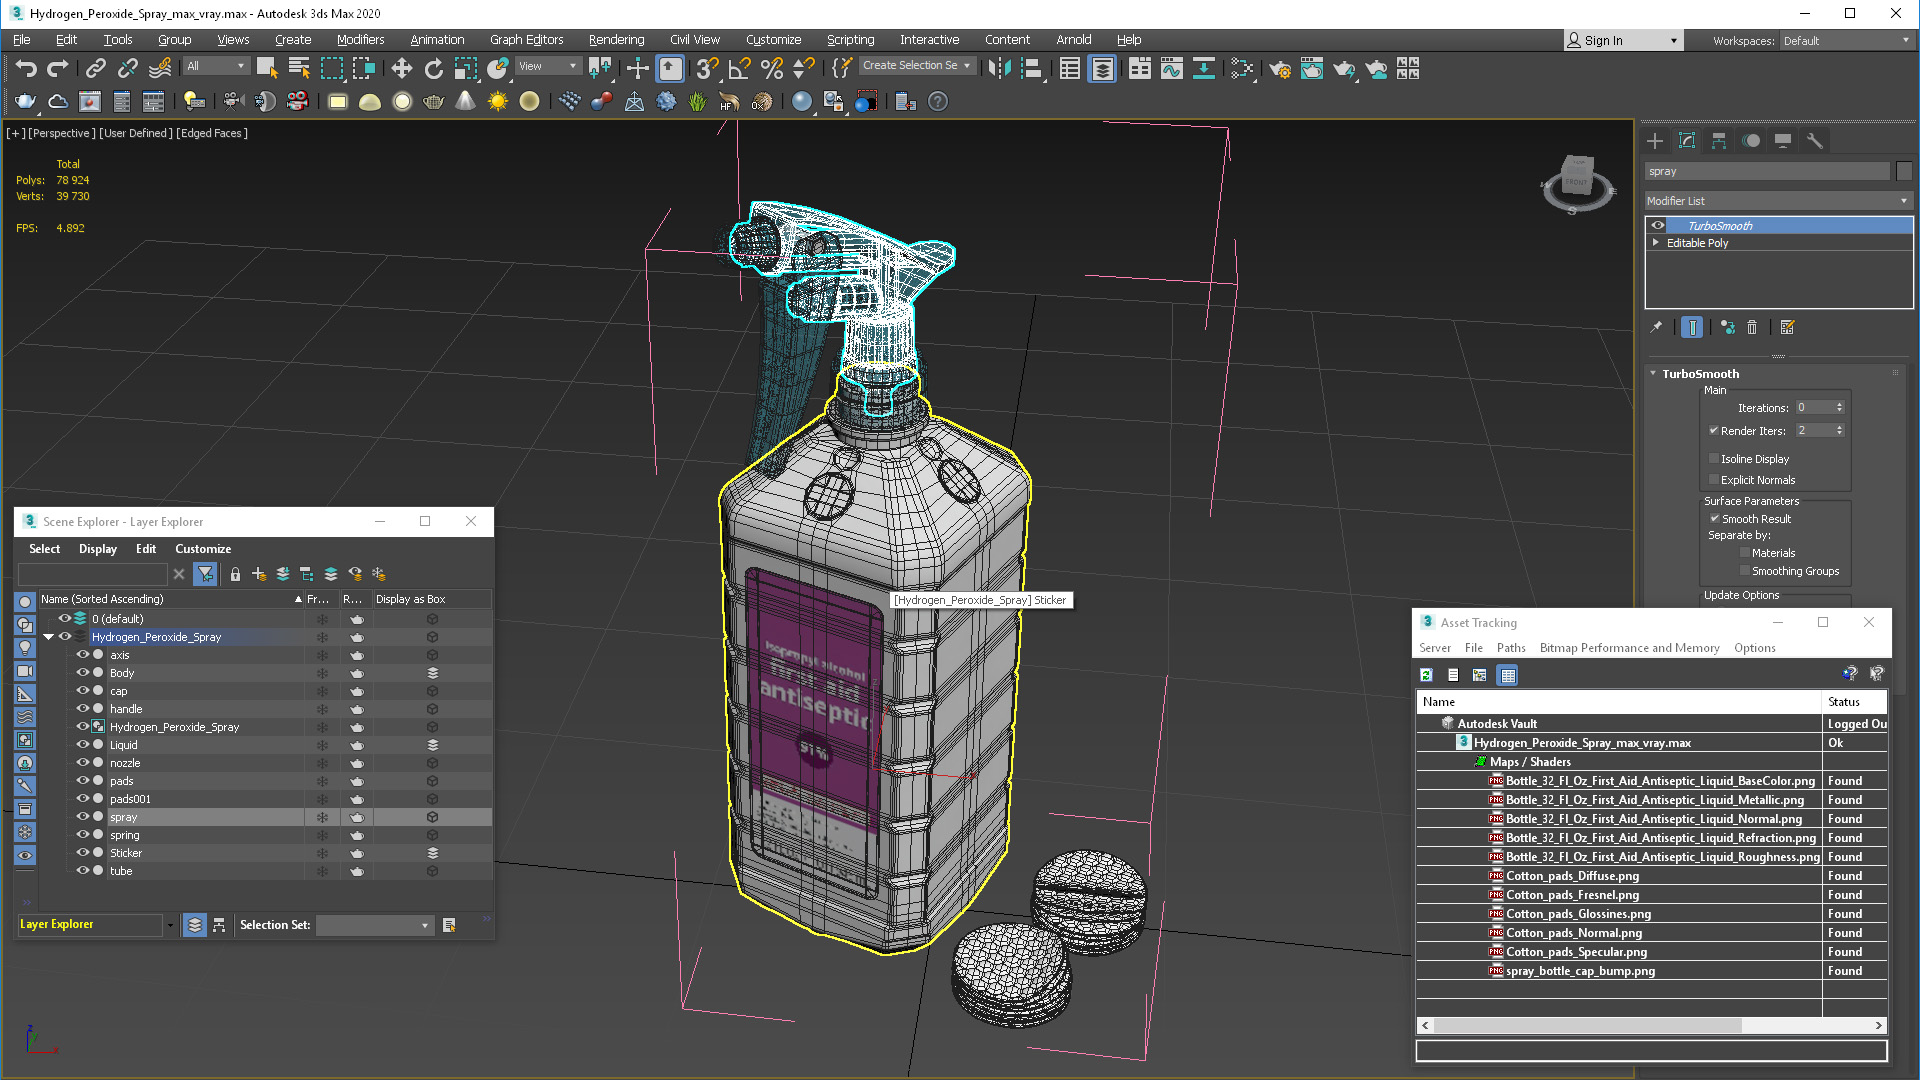Choose the Select Object tool
Viewport: 1920px width, 1080px height.
tap(266, 68)
